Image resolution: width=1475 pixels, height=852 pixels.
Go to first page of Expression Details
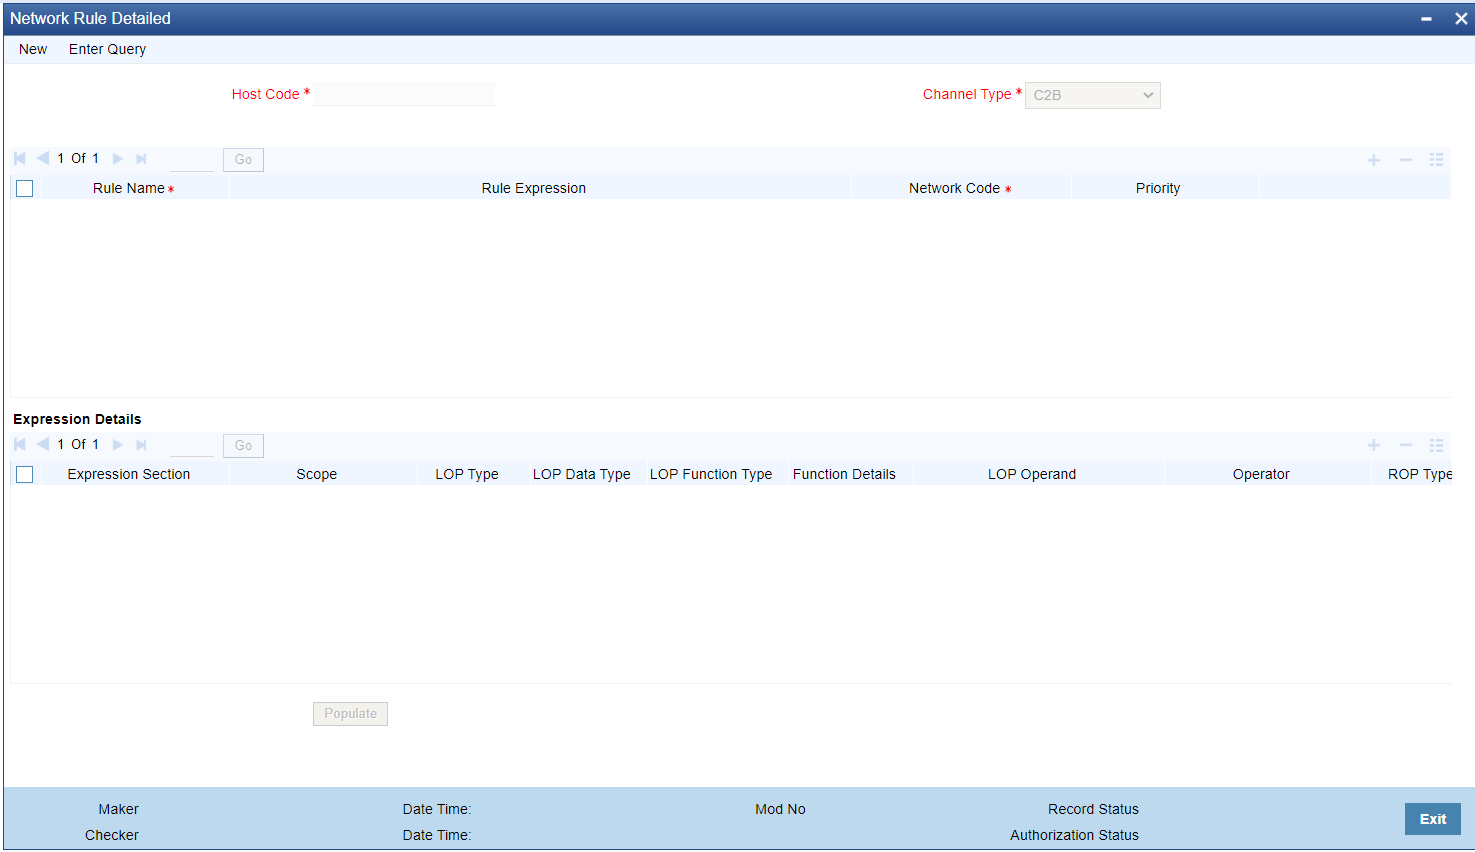pyautogui.click(x=20, y=445)
